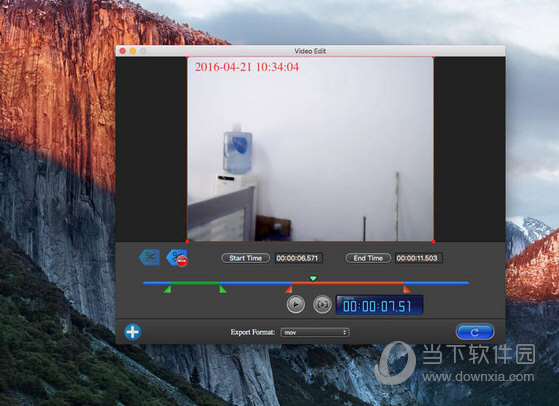Click the orange segment of the timeline
The width and height of the screenshot is (559, 406).
[x=348, y=283]
